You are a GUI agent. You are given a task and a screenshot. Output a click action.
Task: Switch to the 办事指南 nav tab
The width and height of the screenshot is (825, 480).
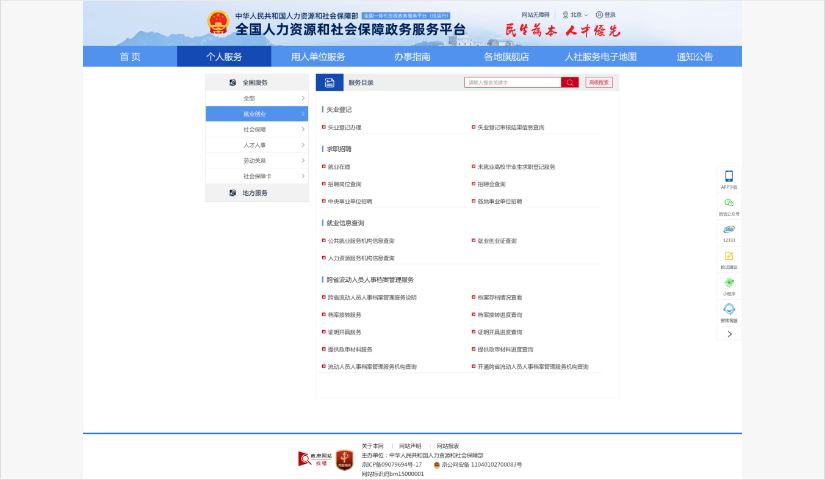pos(412,57)
